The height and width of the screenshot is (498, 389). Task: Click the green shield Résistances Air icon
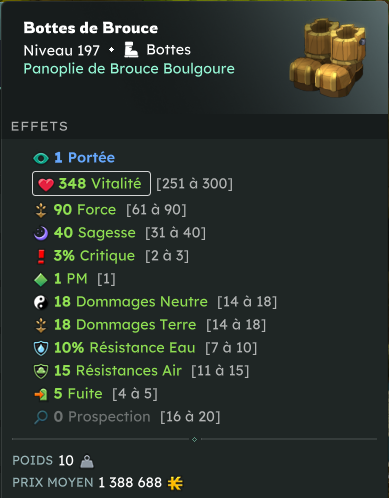click(x=41, y=371)
